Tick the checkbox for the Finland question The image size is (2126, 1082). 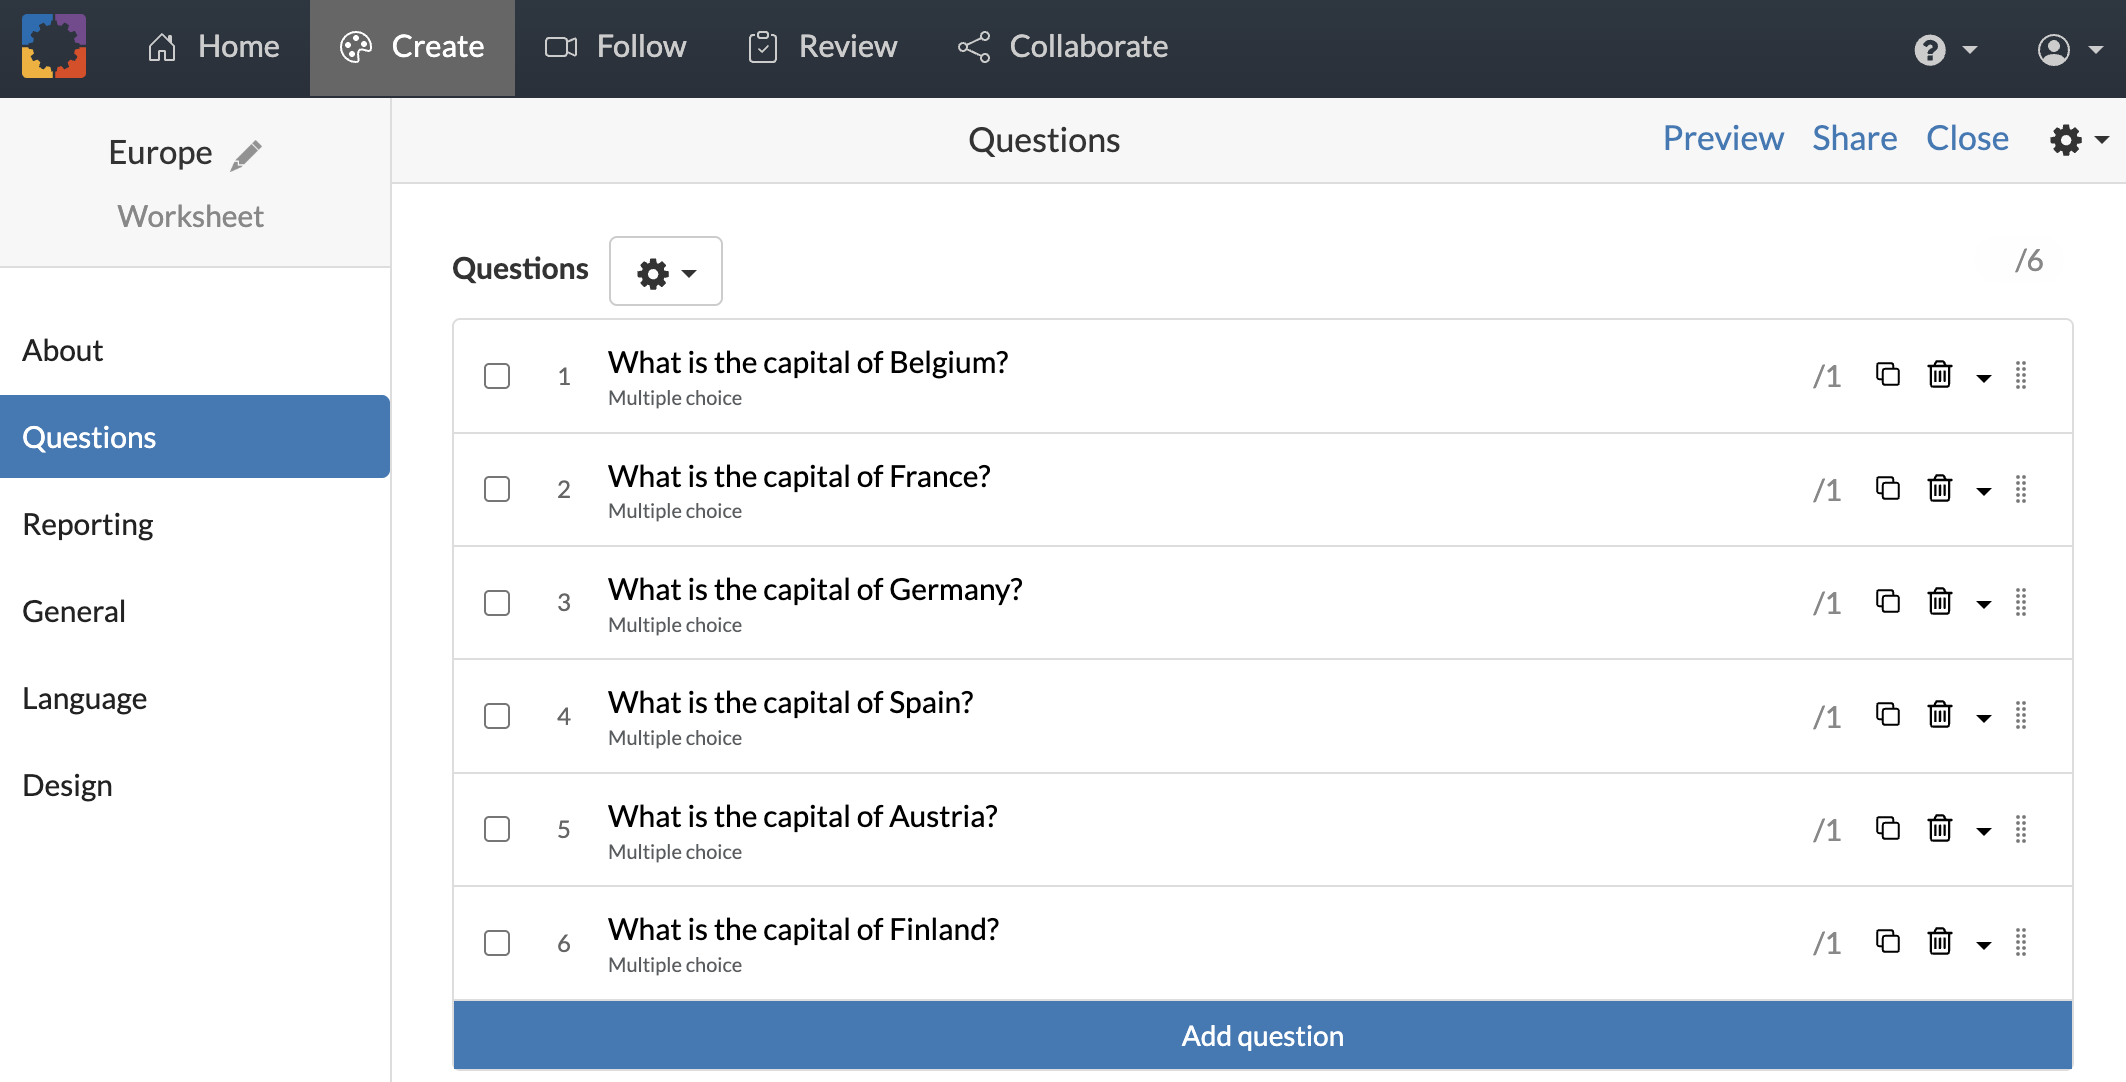pyautogui.click(x=497, y=942)
